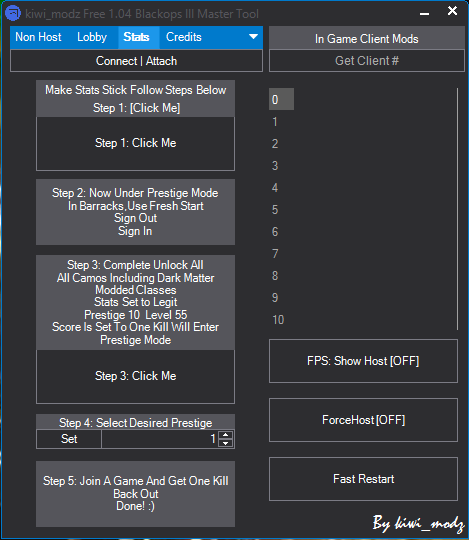
Task: Switch to the Non Host tab
Action: 38,37
